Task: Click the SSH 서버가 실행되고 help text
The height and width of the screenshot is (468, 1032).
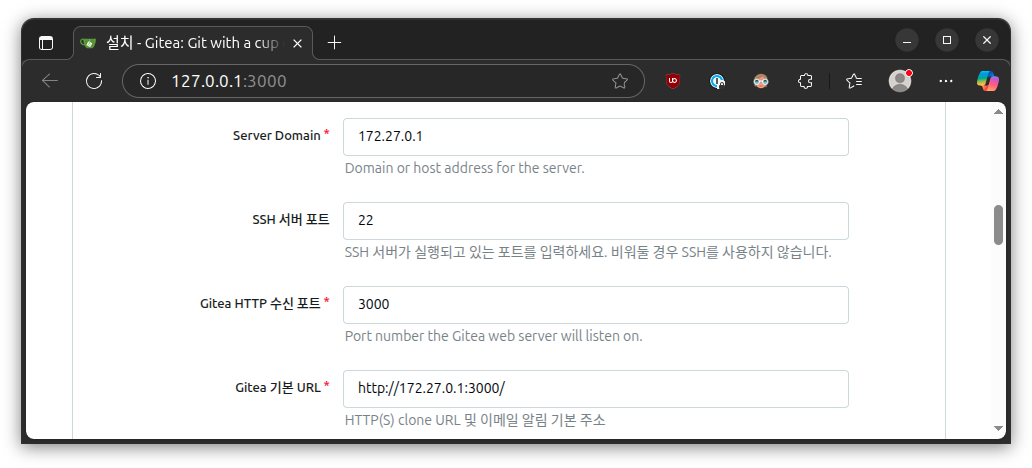Action: click(588, 252)
